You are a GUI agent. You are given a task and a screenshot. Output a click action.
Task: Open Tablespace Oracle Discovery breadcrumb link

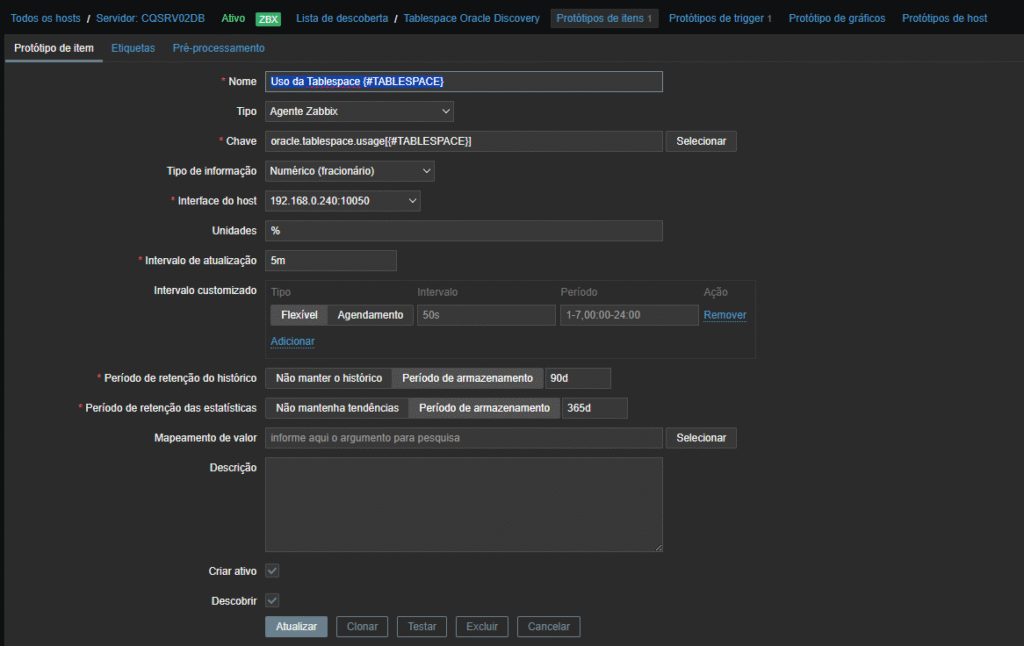[x=472, y=18]
